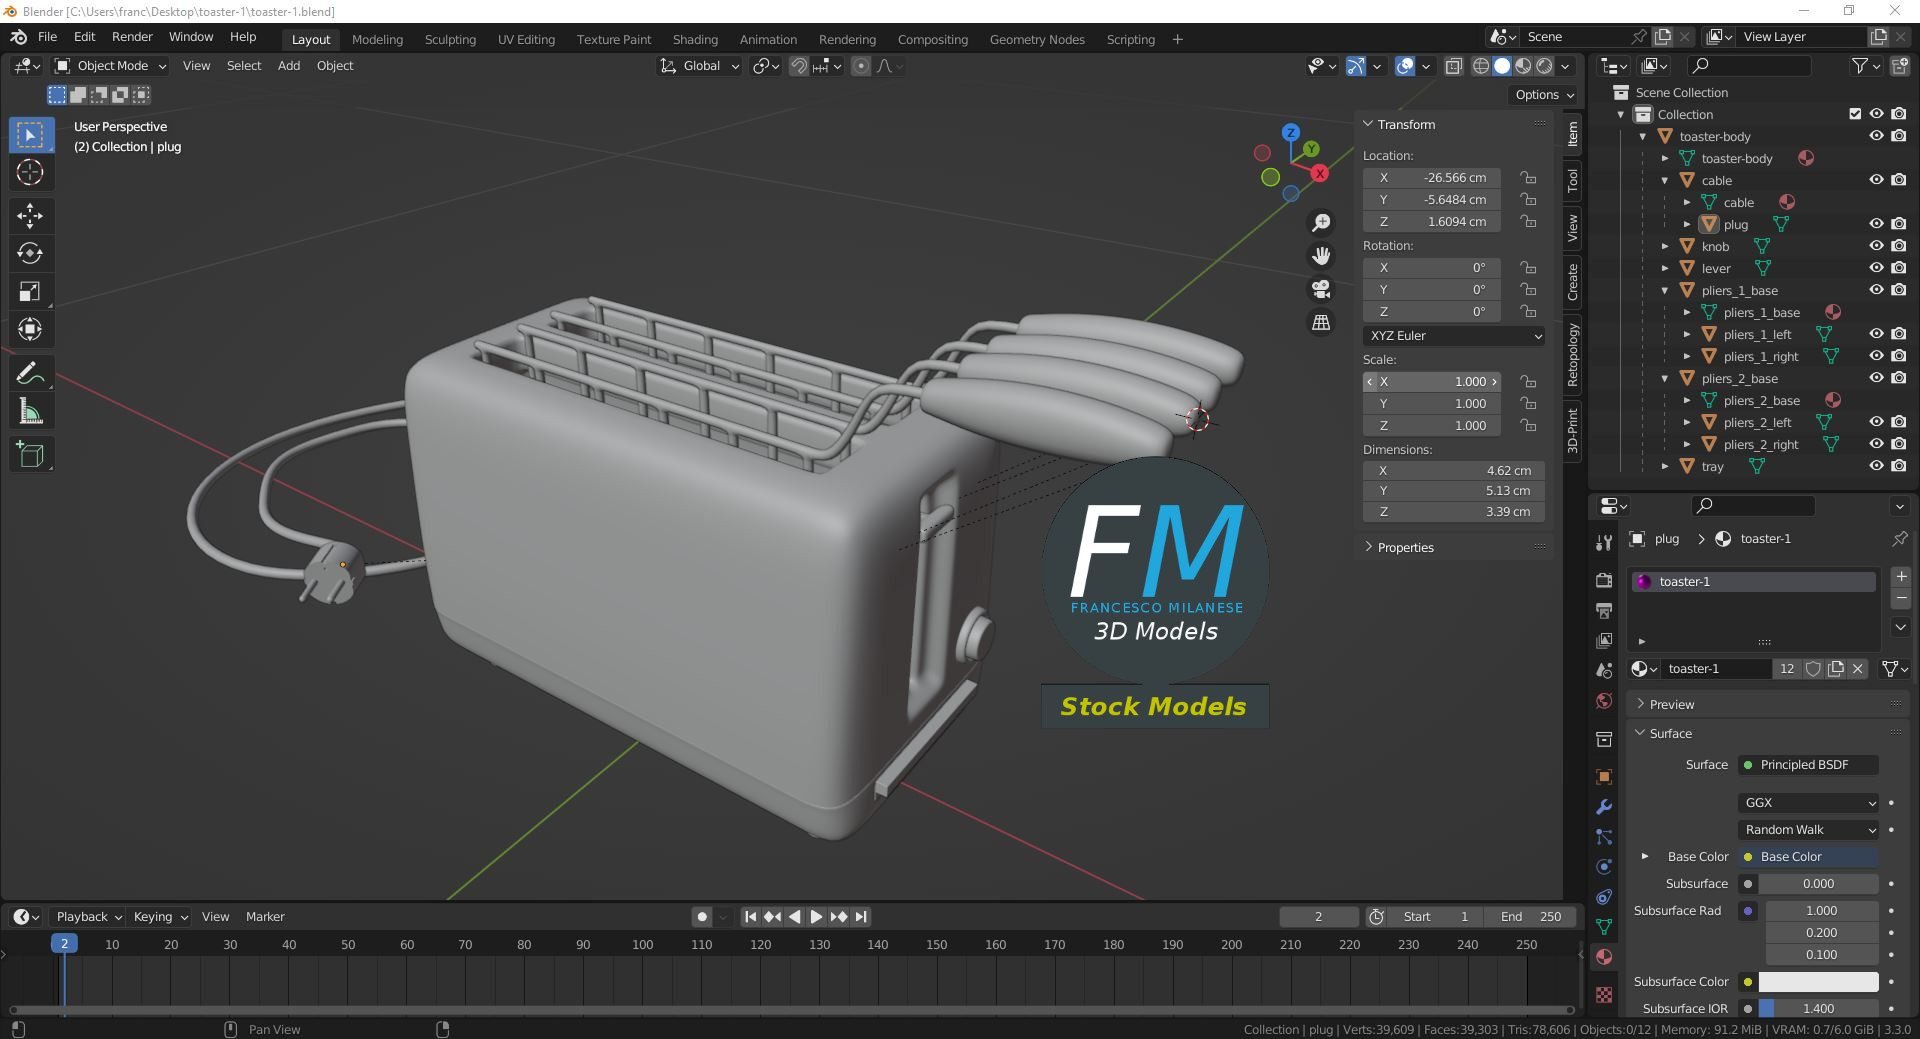Screen dimensions: 1920x1039
Task: Activate the 3D Cursor tool
Action: point(30,172)
